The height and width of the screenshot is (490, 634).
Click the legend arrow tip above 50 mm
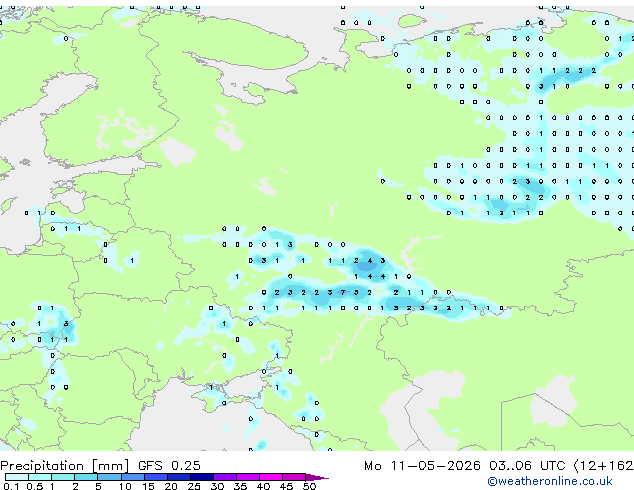(x=317, y=477)
